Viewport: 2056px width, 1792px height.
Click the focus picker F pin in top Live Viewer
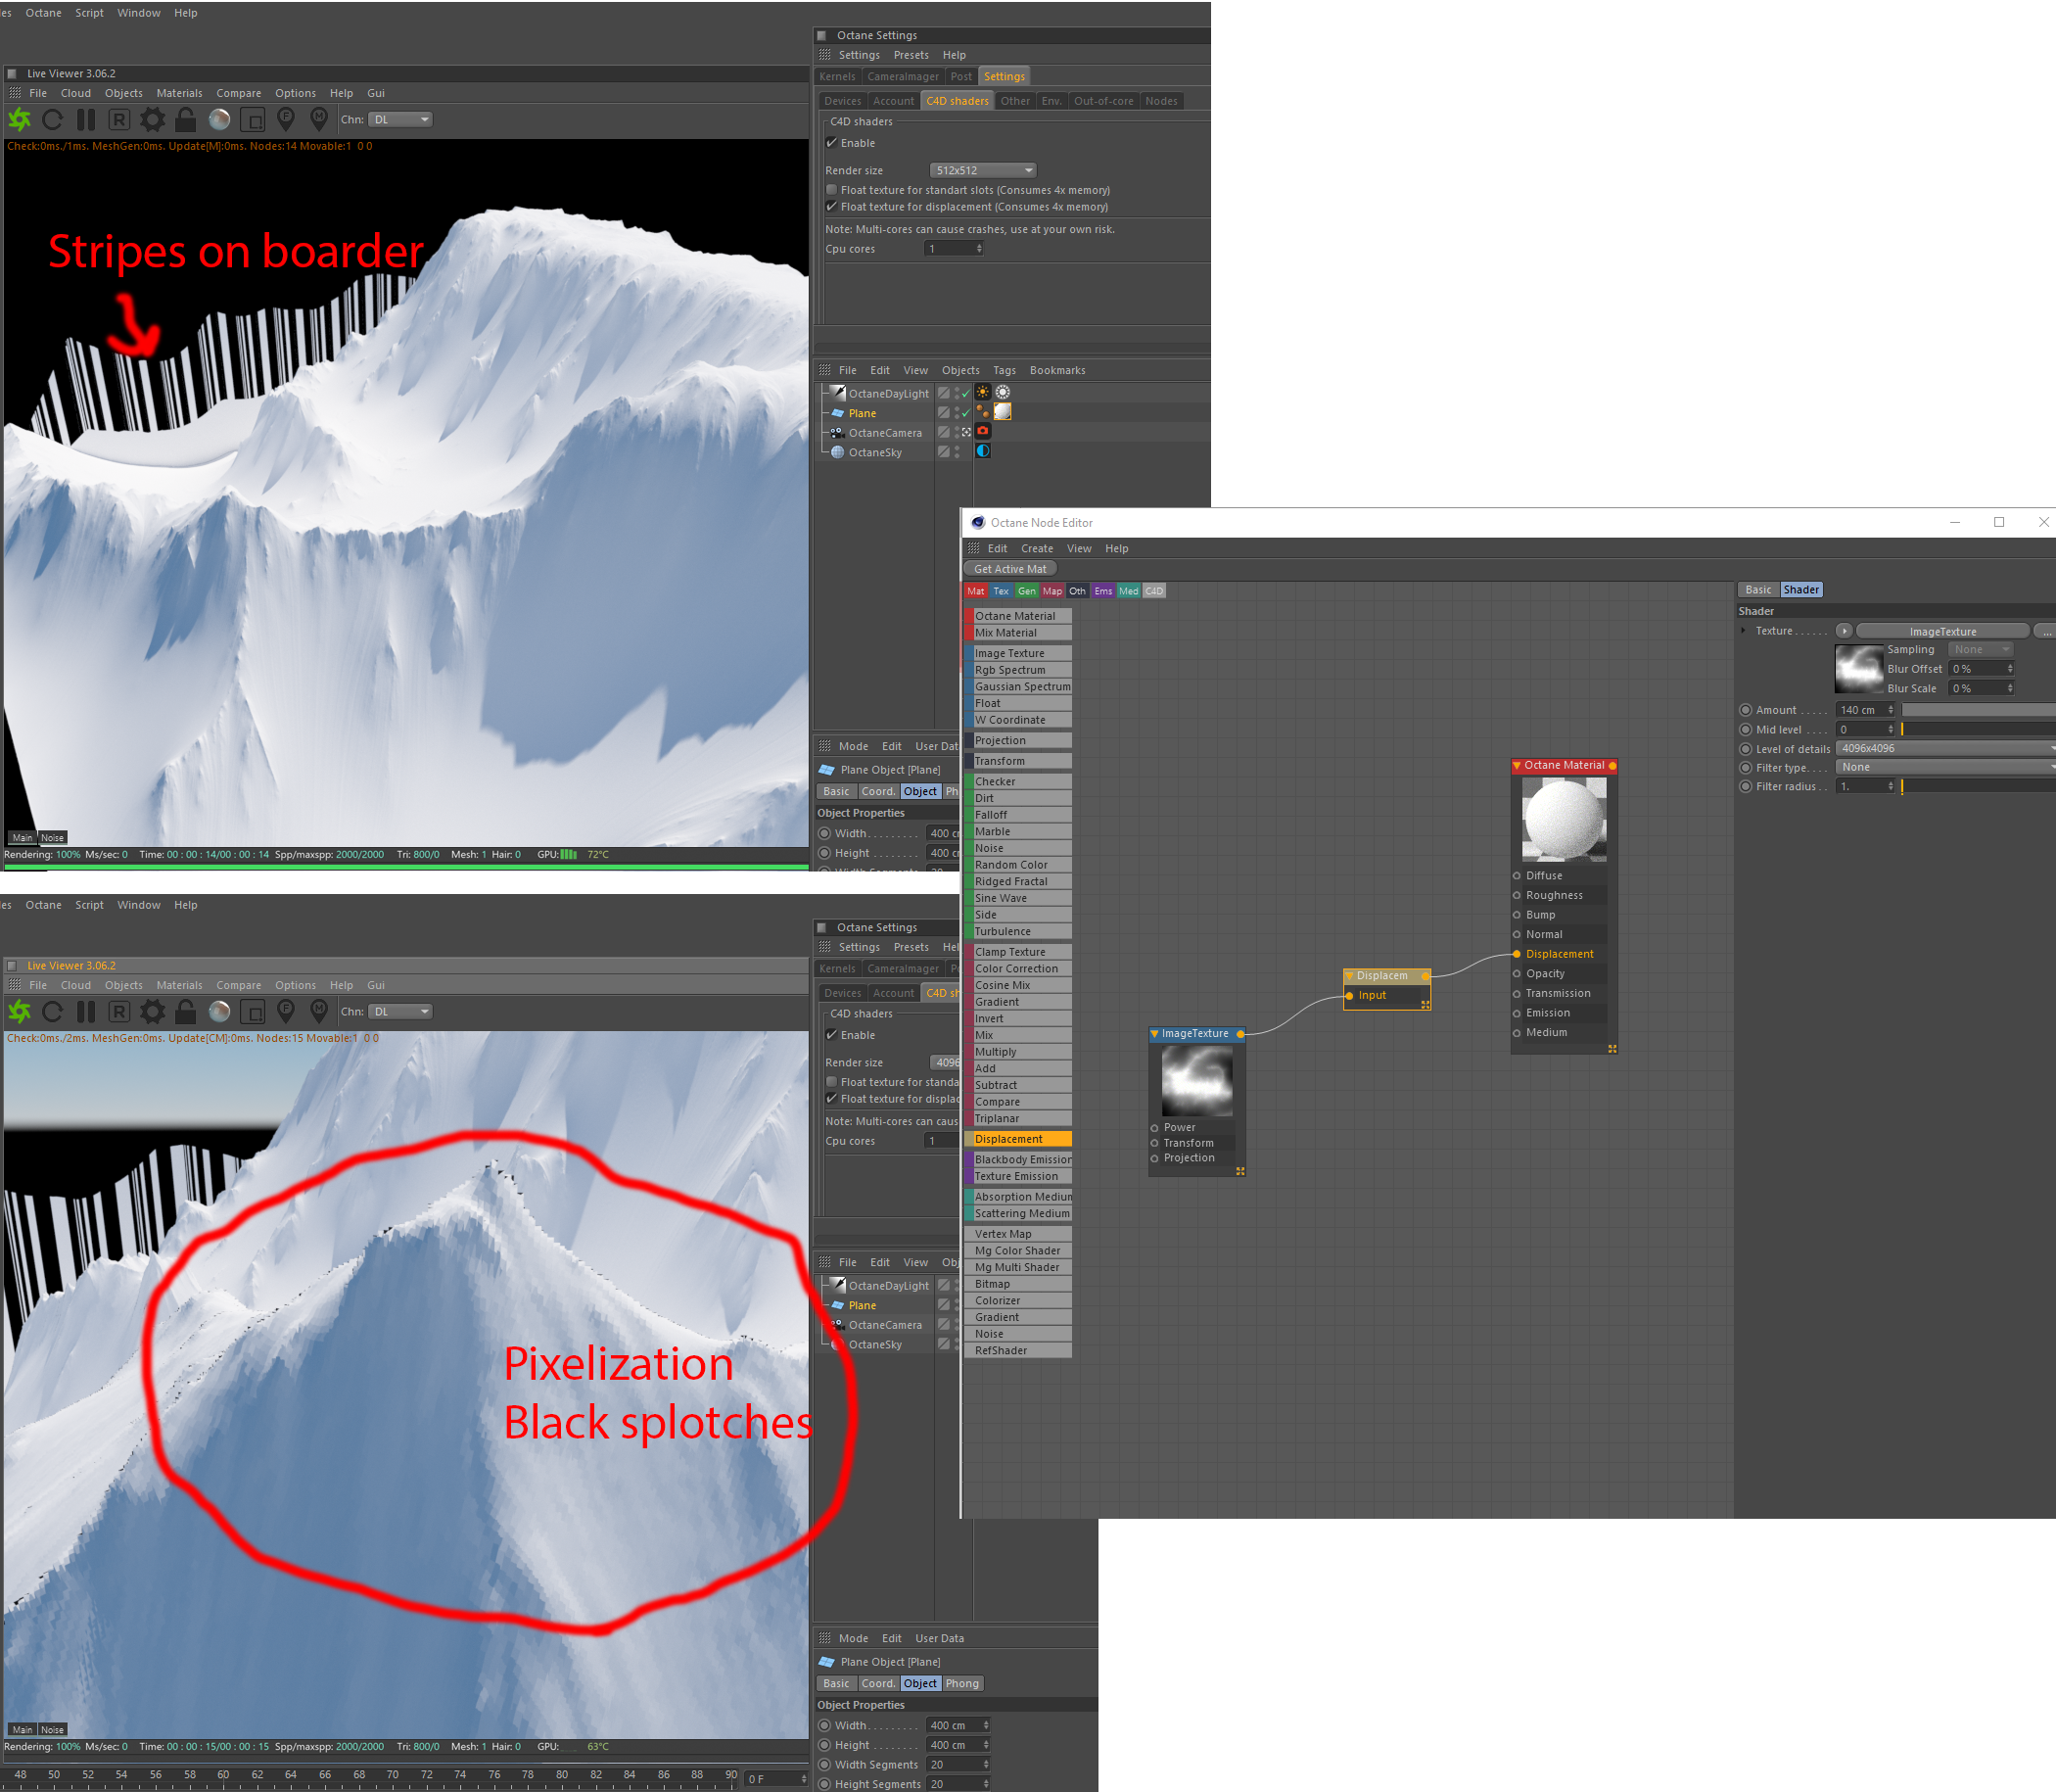coord(286,119)
